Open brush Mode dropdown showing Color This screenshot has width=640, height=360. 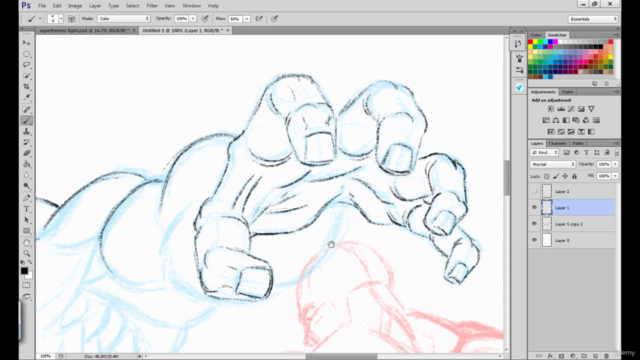point(124,19)
